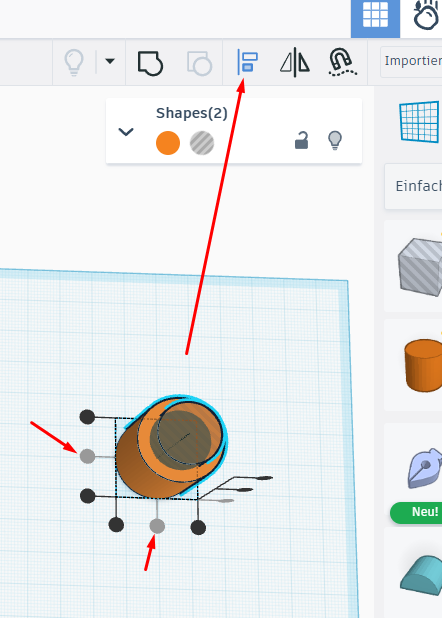442x618 pixels.
Task: Activate the Cruise magnet tool
Action: pos(342,62)
